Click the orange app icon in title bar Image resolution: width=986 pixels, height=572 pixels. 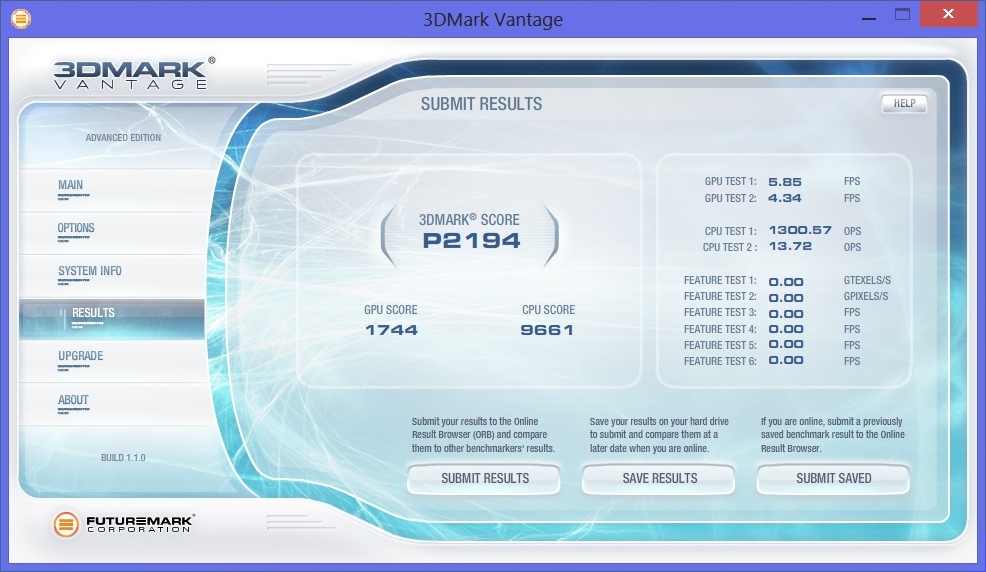click(x=21, y=19)
